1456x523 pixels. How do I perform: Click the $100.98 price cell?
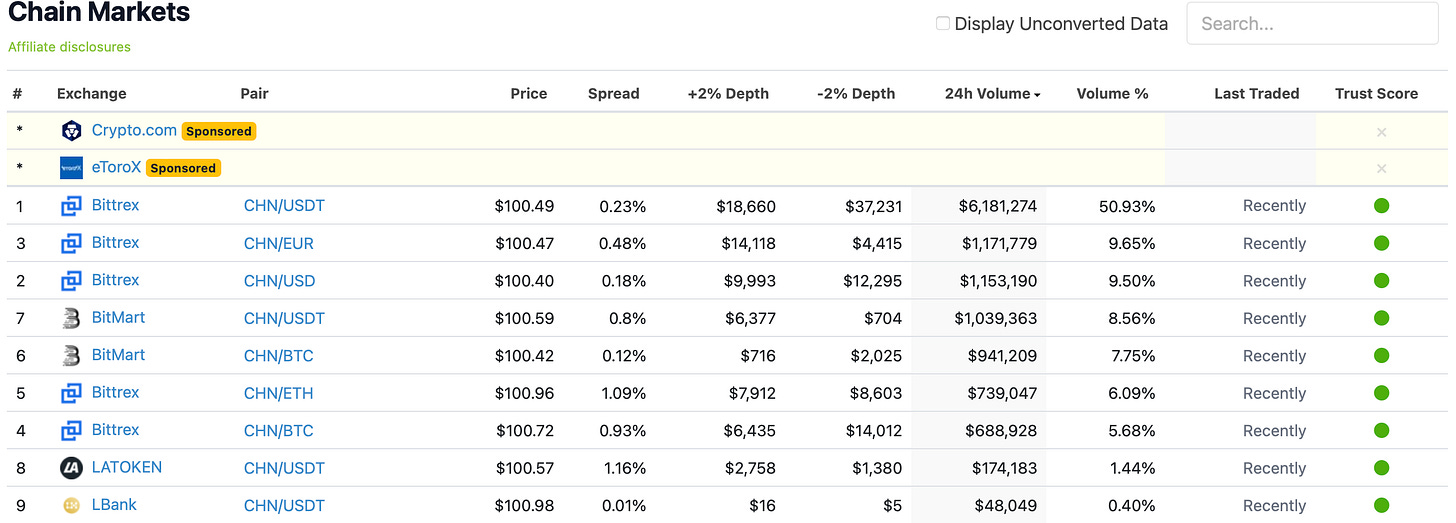pos(524,506)
